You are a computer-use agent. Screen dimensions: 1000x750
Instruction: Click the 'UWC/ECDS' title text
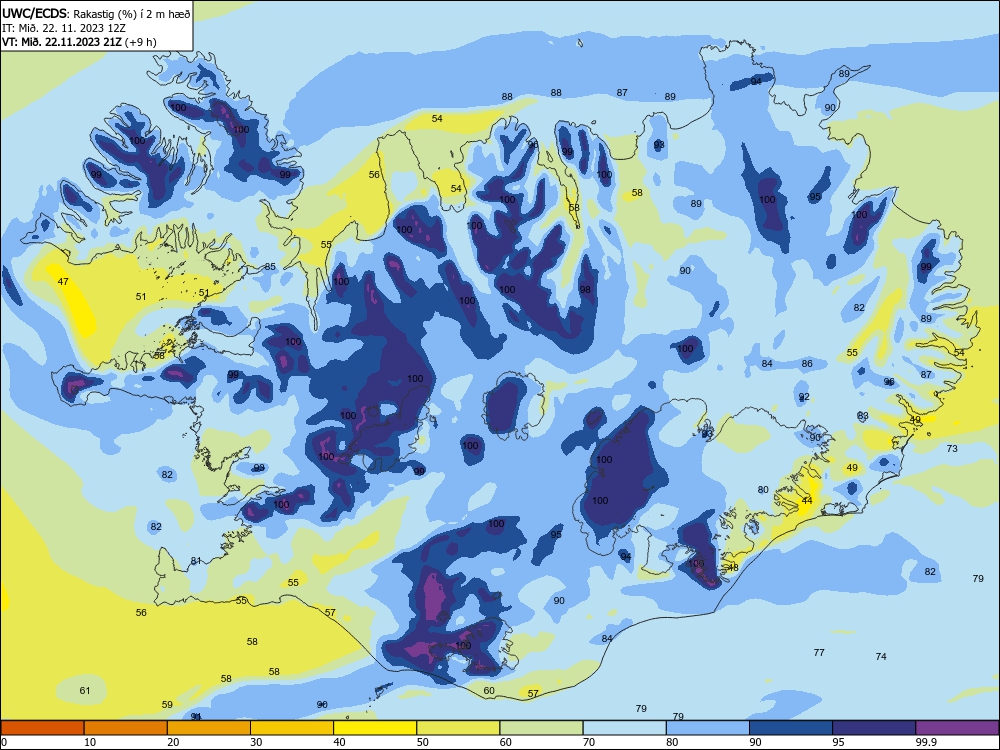33,13
